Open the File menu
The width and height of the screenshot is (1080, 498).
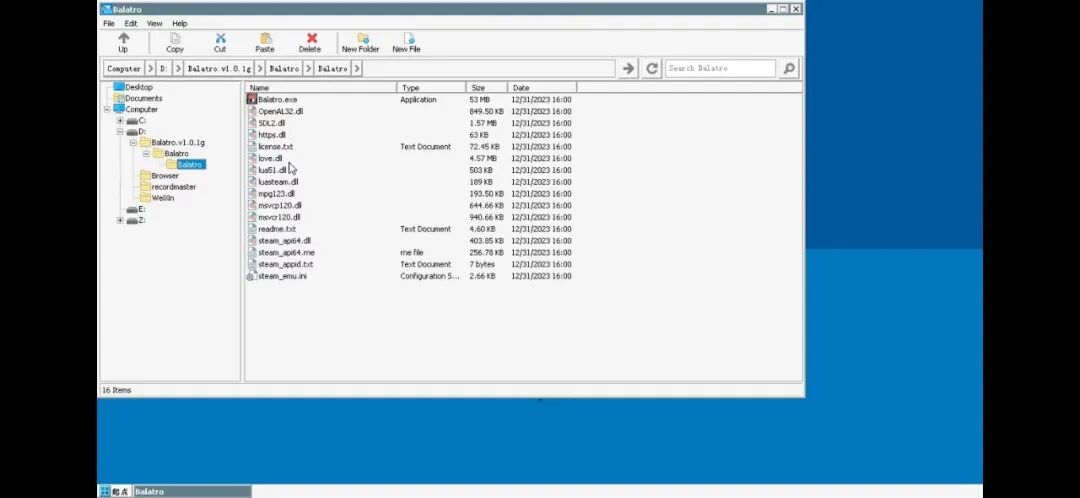(x=109, y=23)
